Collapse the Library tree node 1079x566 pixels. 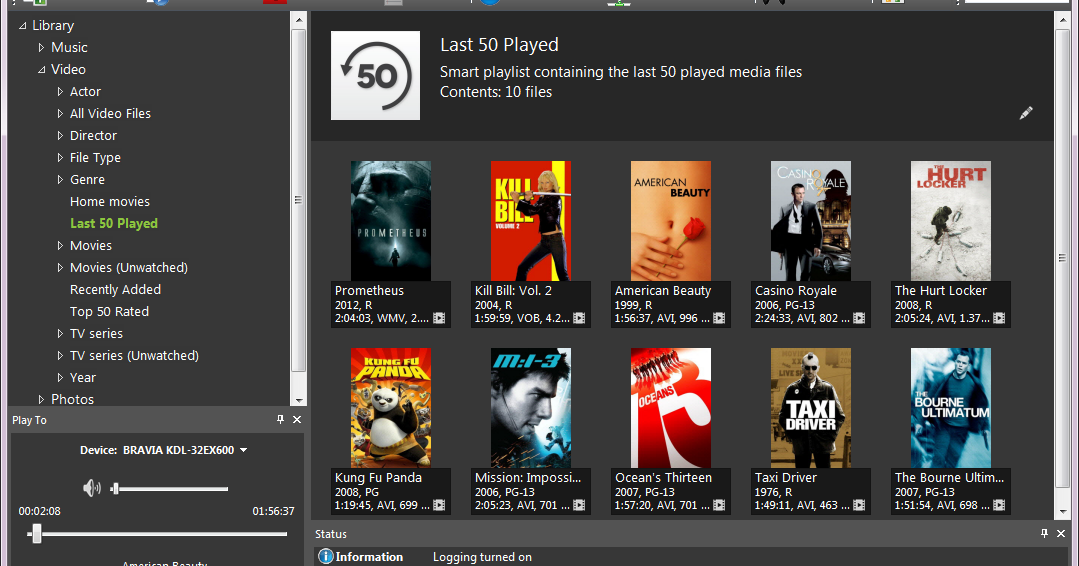click(x=23, y=26)
